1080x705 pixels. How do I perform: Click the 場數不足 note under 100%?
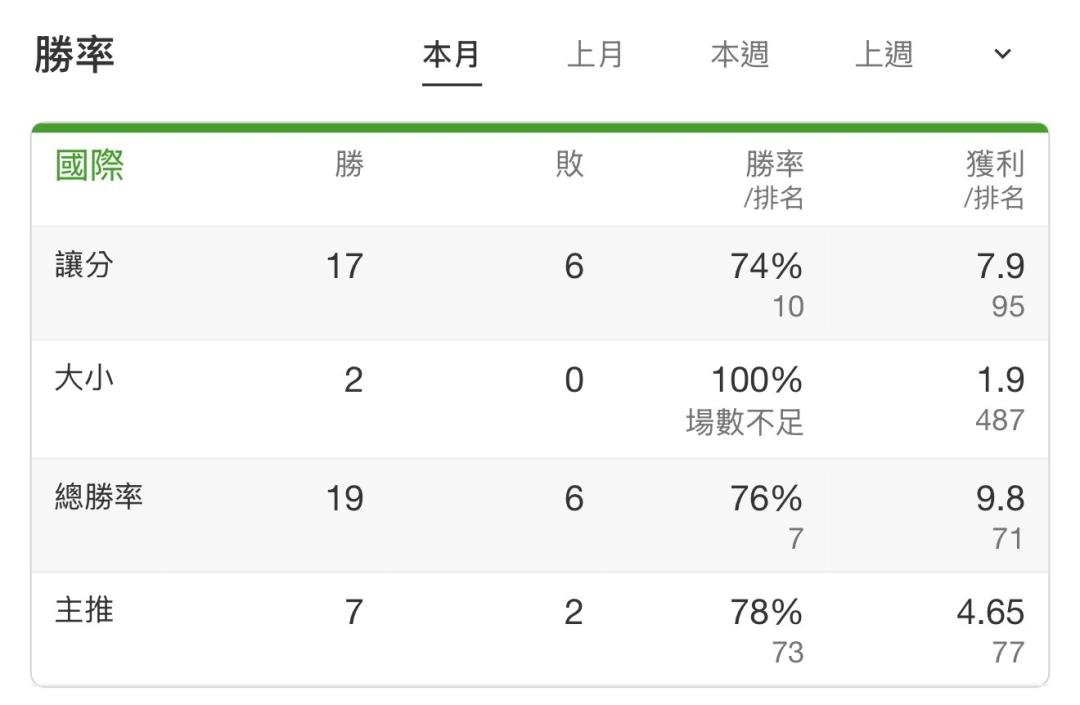tap(745, 421)
